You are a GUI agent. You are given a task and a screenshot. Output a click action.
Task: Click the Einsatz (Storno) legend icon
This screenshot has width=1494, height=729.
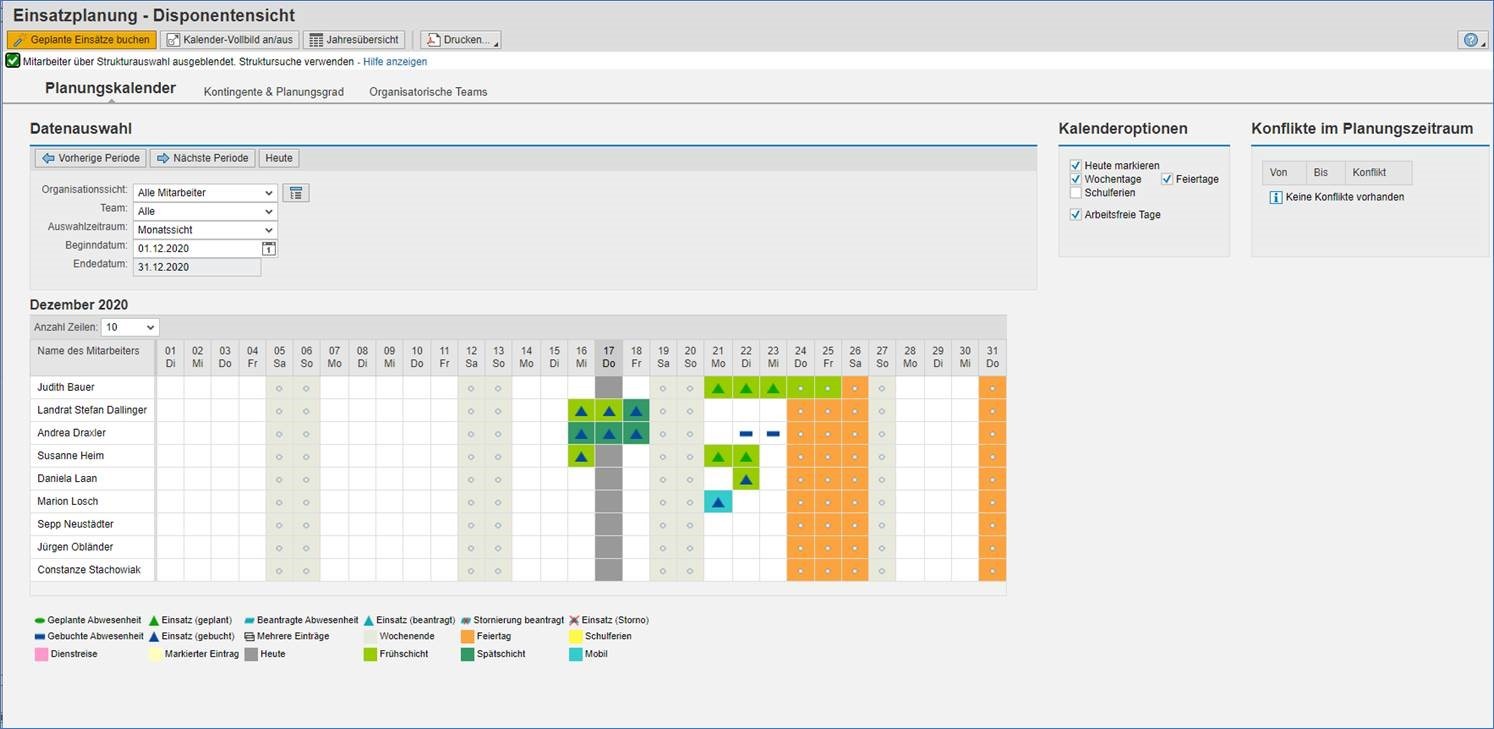pyautogui.click(x=574, y=620)
